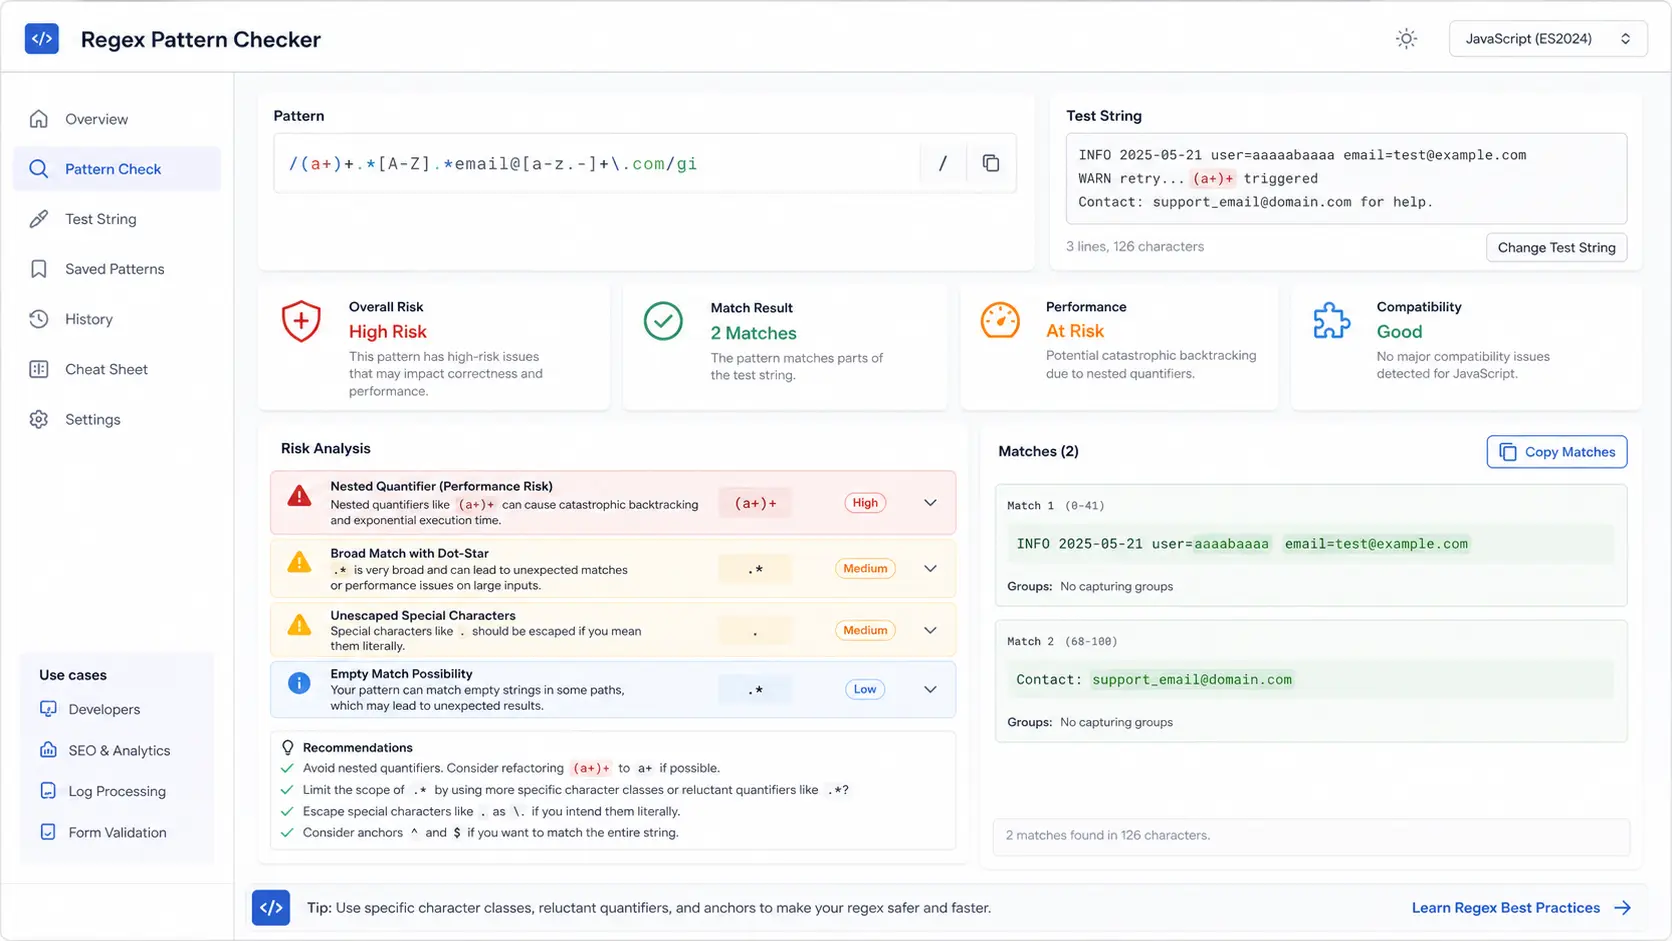Click the Overall Risk shield icon
Screen dimensions: 1672x941
pos(301,322)
